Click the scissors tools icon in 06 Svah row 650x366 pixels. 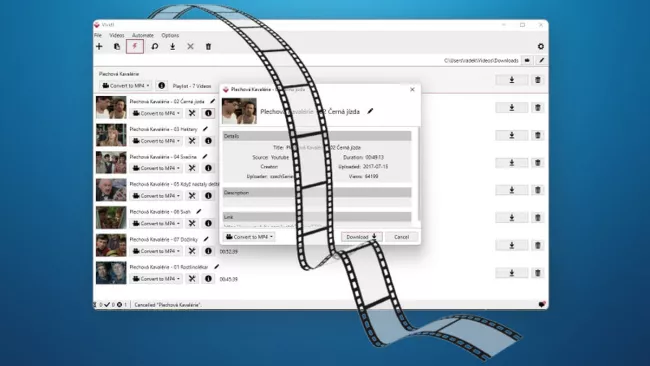pyautogui.click(x=192, y=223)
